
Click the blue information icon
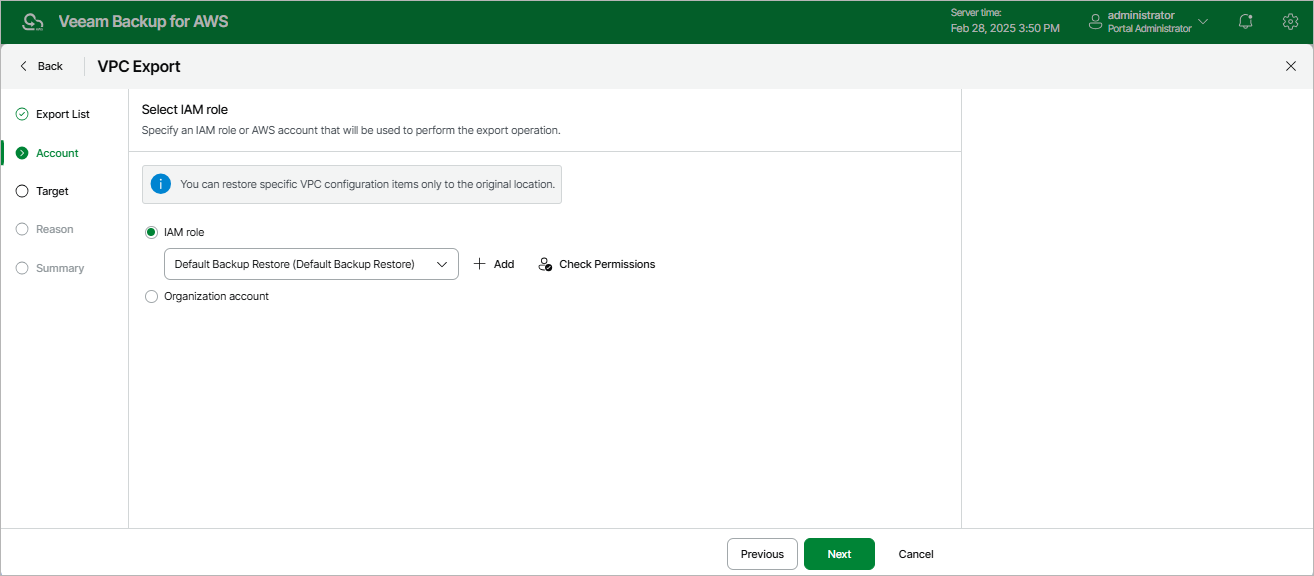pyautogui.click(x=160, y=184)
